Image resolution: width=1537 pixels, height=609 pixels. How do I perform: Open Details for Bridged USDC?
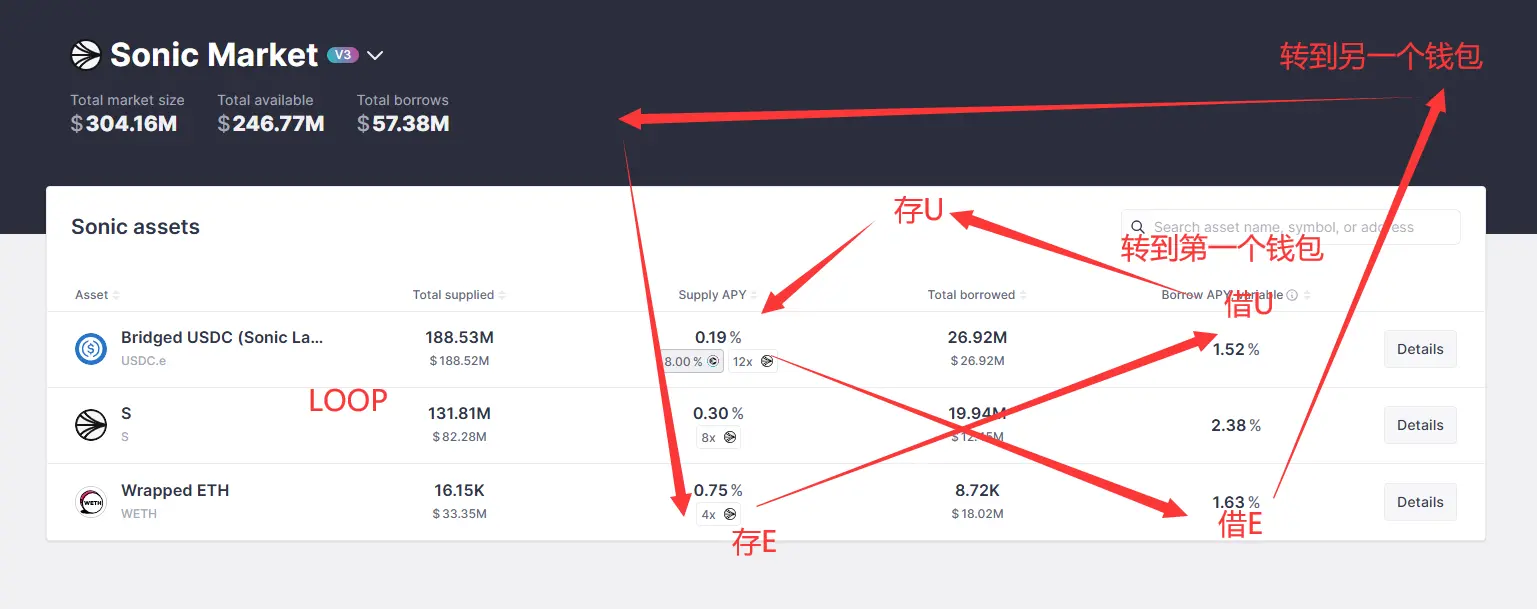[1420, 349]
